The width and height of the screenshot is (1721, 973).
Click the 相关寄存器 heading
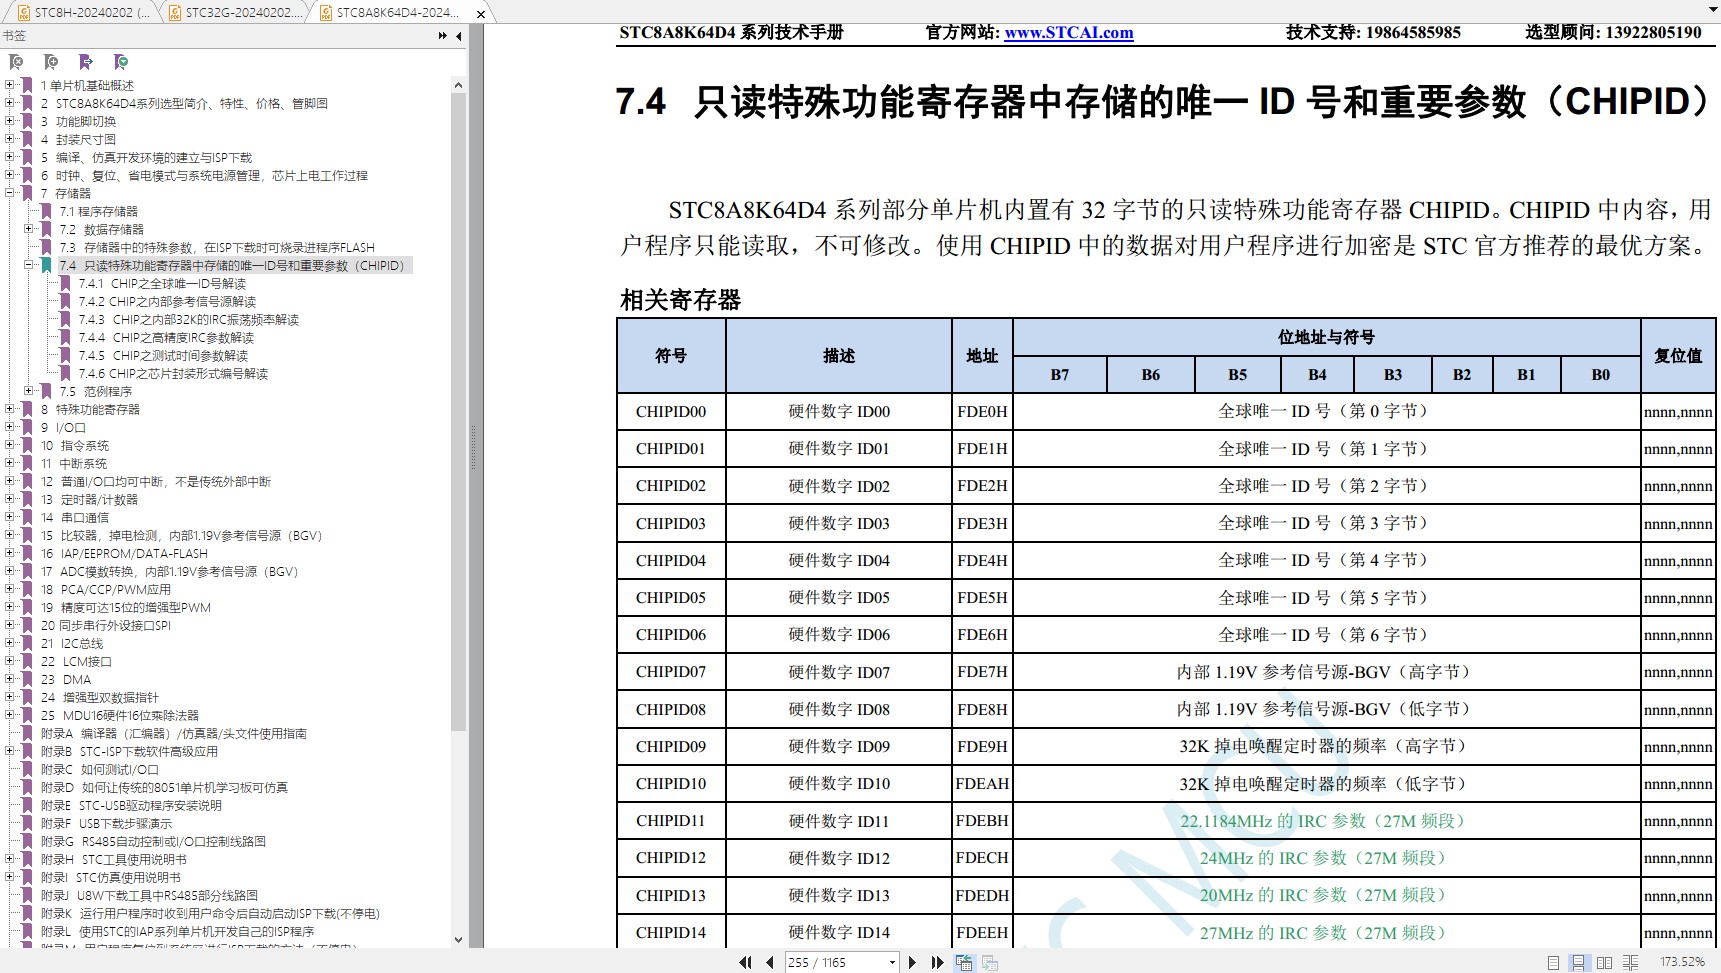point(681,300)
